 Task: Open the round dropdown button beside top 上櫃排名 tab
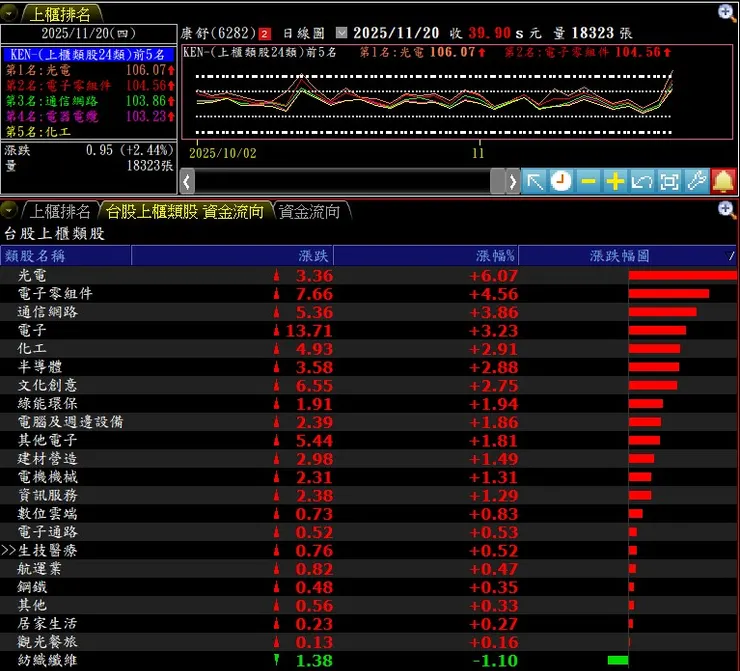[8, 13]
